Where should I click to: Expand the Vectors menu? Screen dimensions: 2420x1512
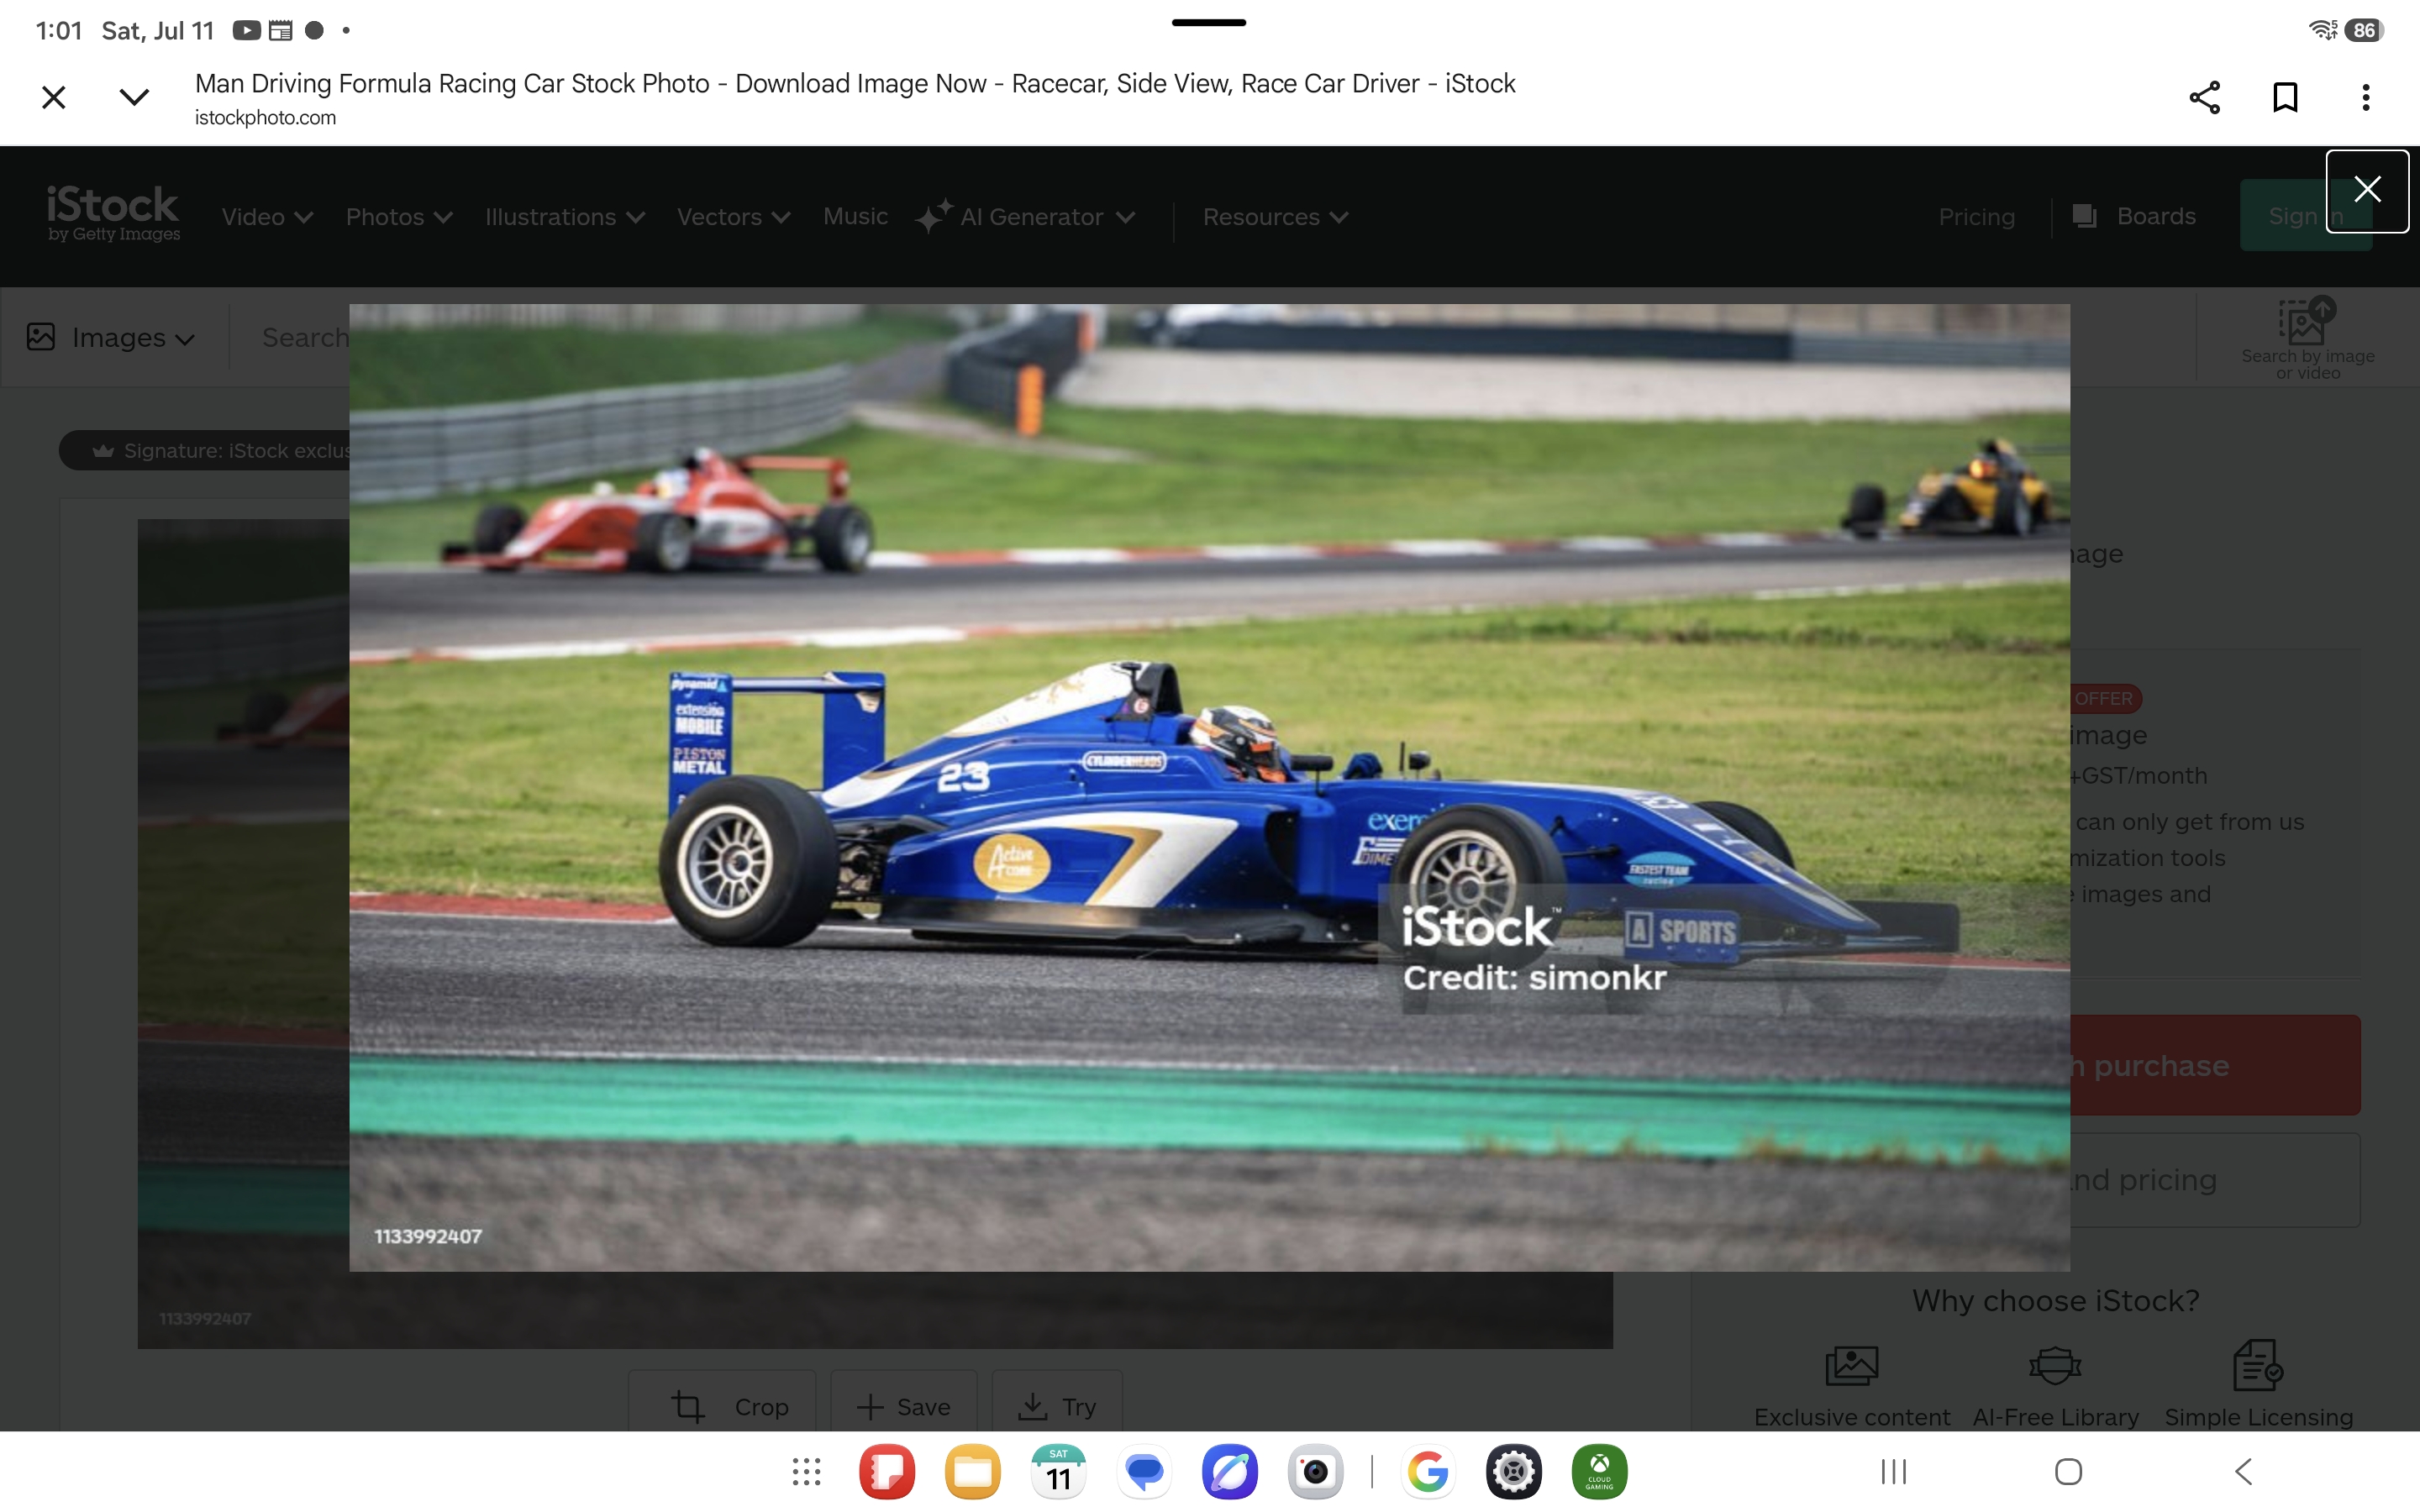(733, 217)
